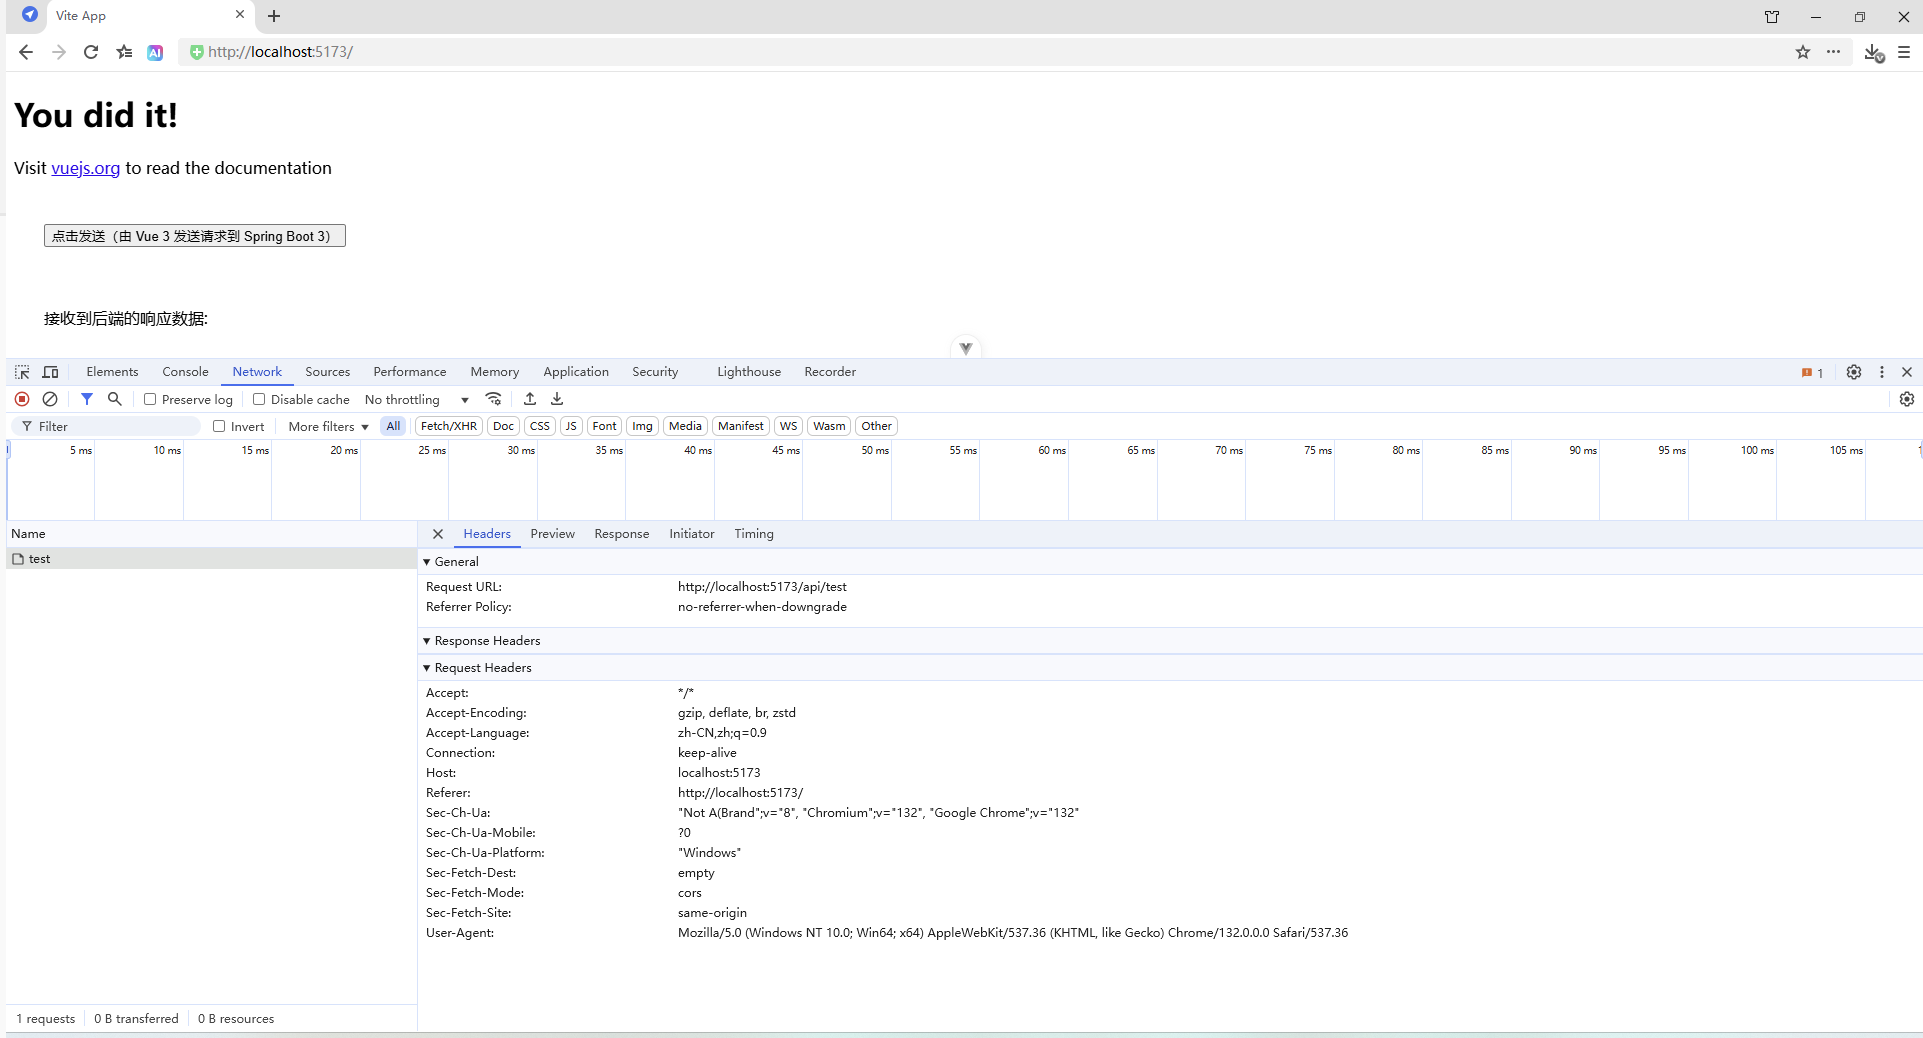Toggle the device toolbar icon
The width and height of the screenshot is (1923, 1038).
click(50, 372)
